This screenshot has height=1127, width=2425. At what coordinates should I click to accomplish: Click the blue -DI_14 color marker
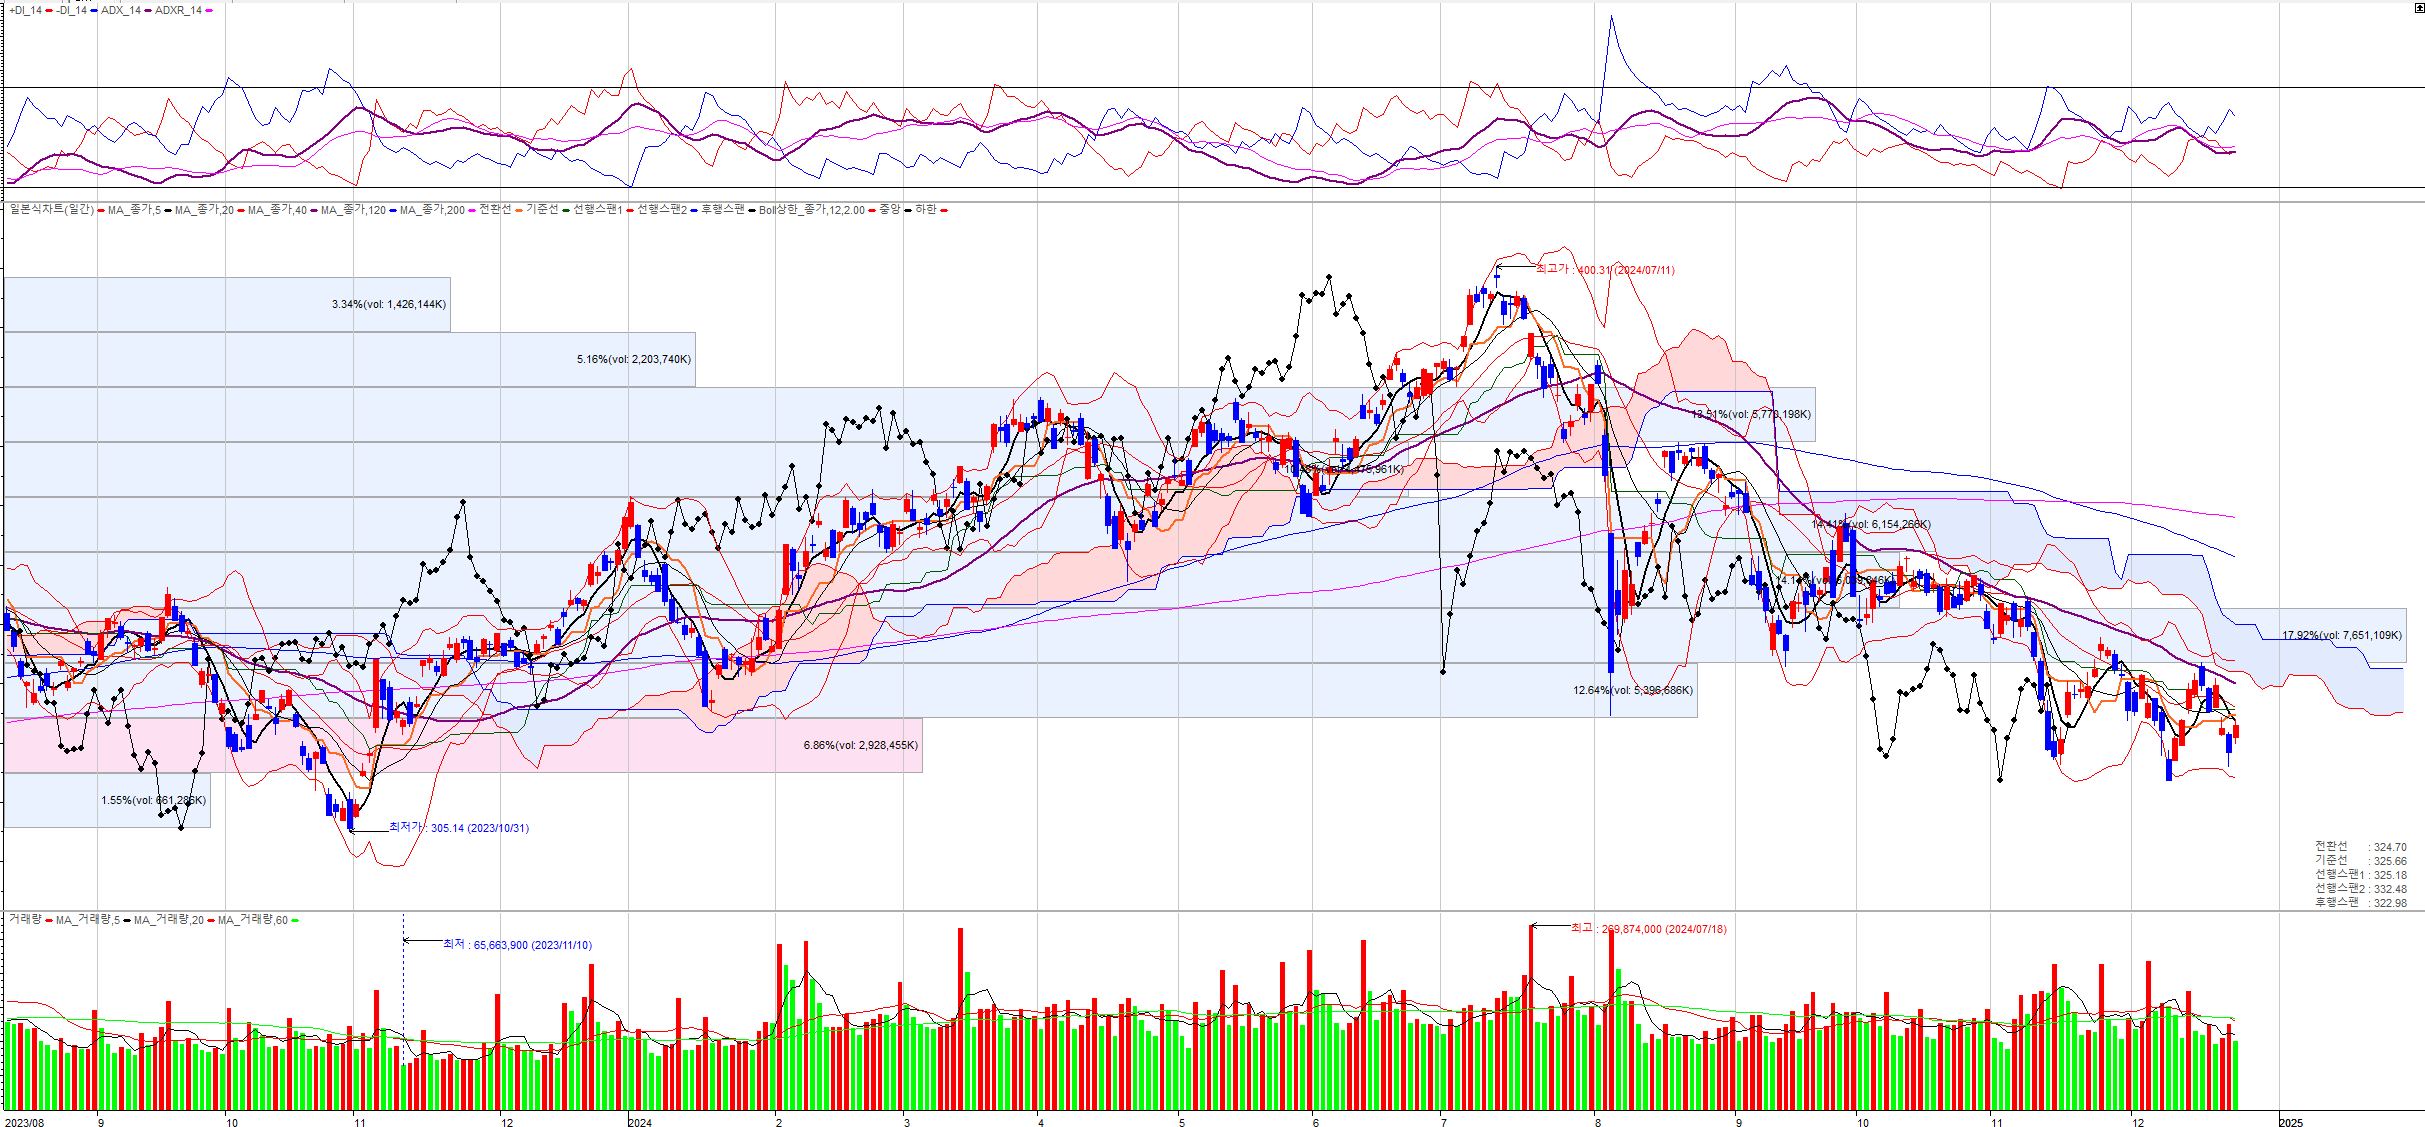93,10
